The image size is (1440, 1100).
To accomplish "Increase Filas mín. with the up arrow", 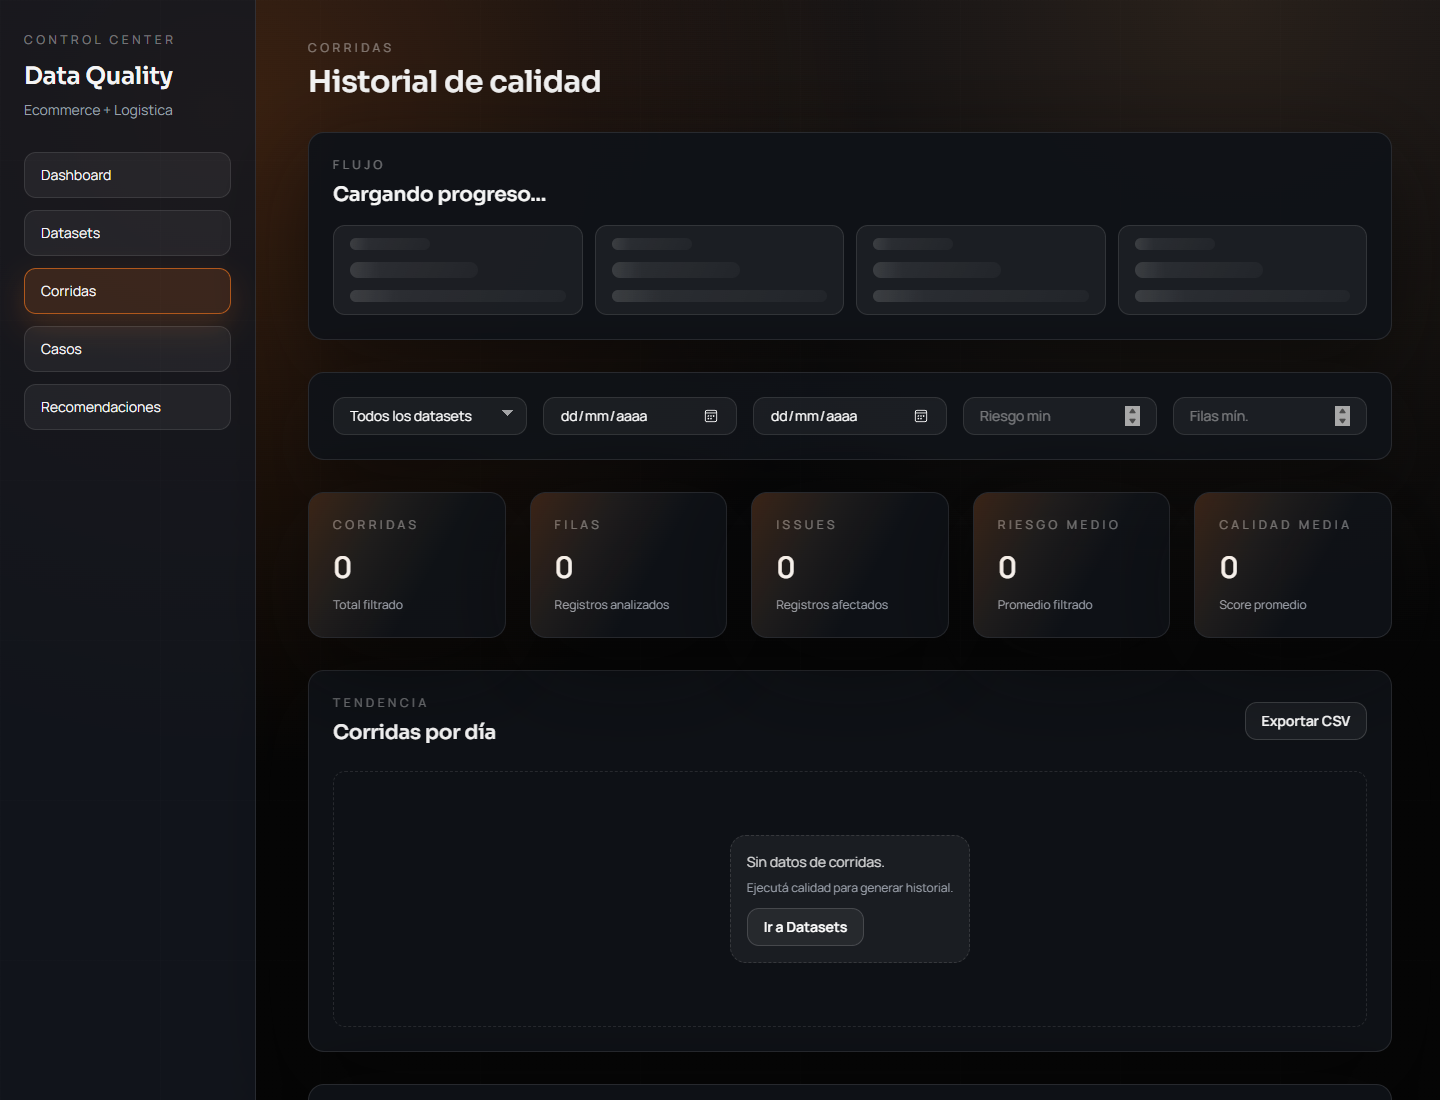I will click(x=1342, y=411).
